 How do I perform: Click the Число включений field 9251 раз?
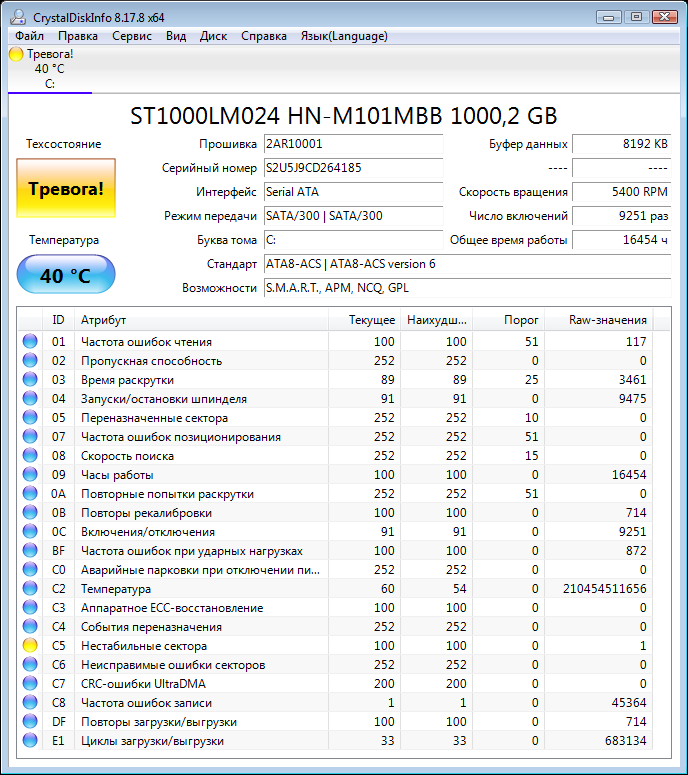[621, 216]
